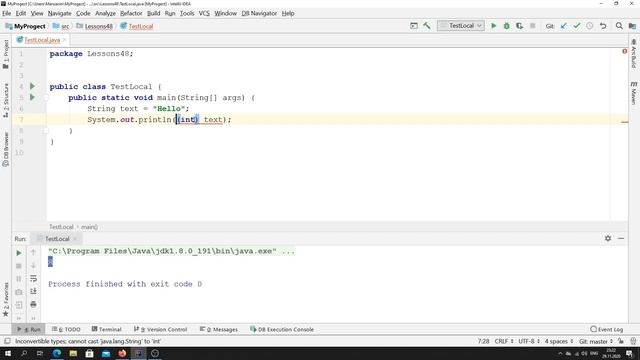Collapse the main method fold marker
Viewport: 640px width, 360px height.
46,98
